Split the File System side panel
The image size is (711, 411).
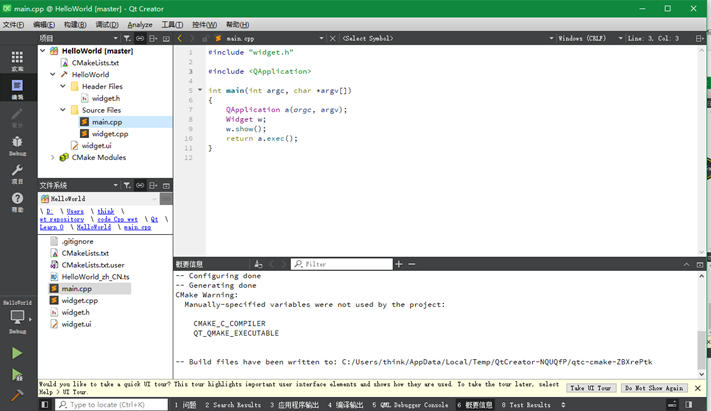click(153, 185)
